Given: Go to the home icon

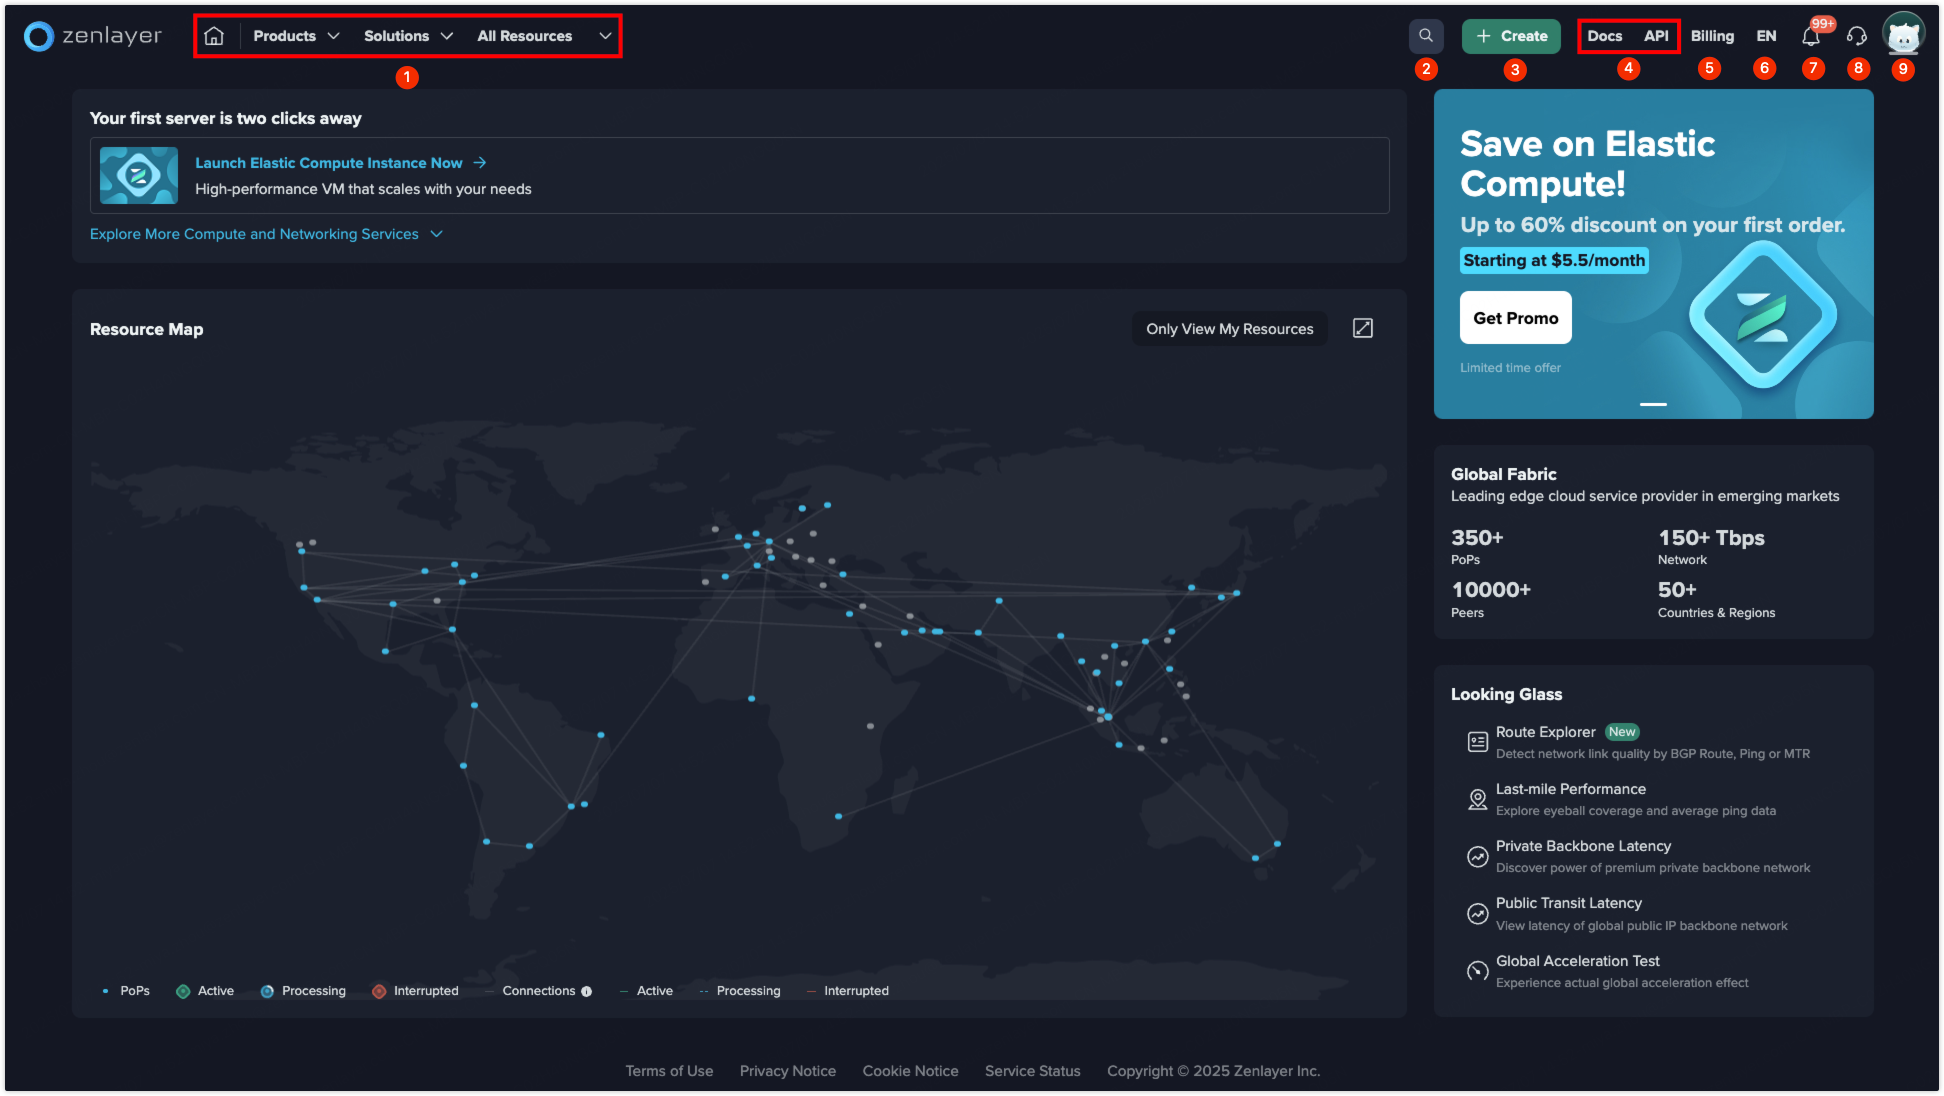Looking at the screenshot, I should pyautogui.click(x=213, y=36).
